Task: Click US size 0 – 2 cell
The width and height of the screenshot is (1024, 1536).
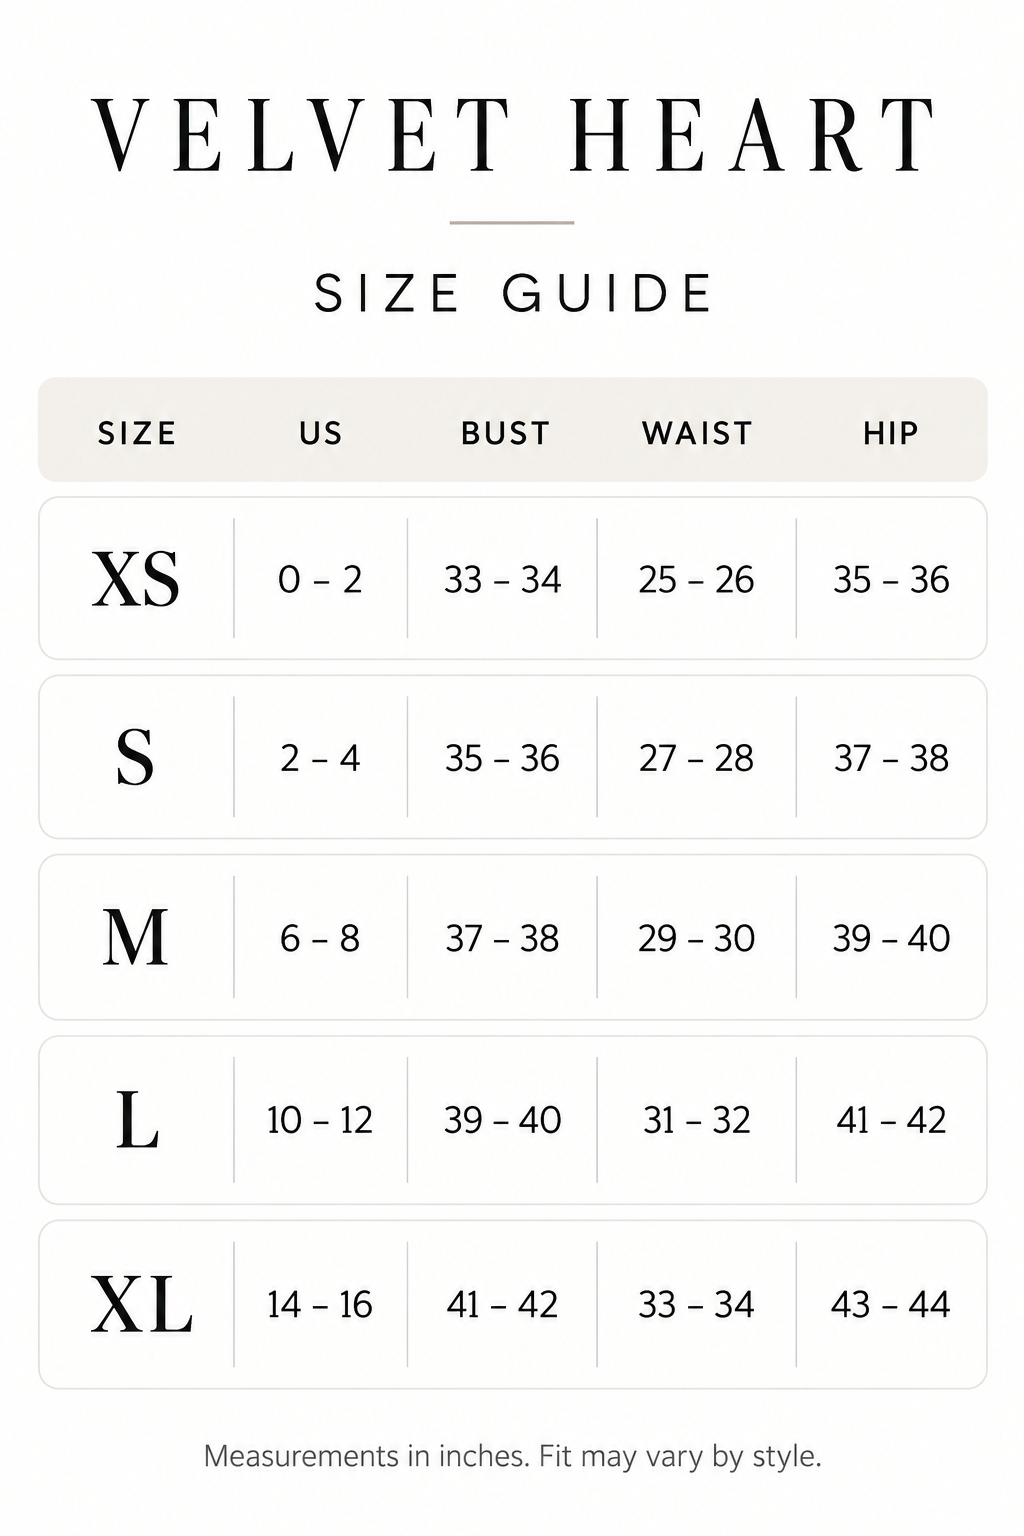Action: tap(320, 579)
